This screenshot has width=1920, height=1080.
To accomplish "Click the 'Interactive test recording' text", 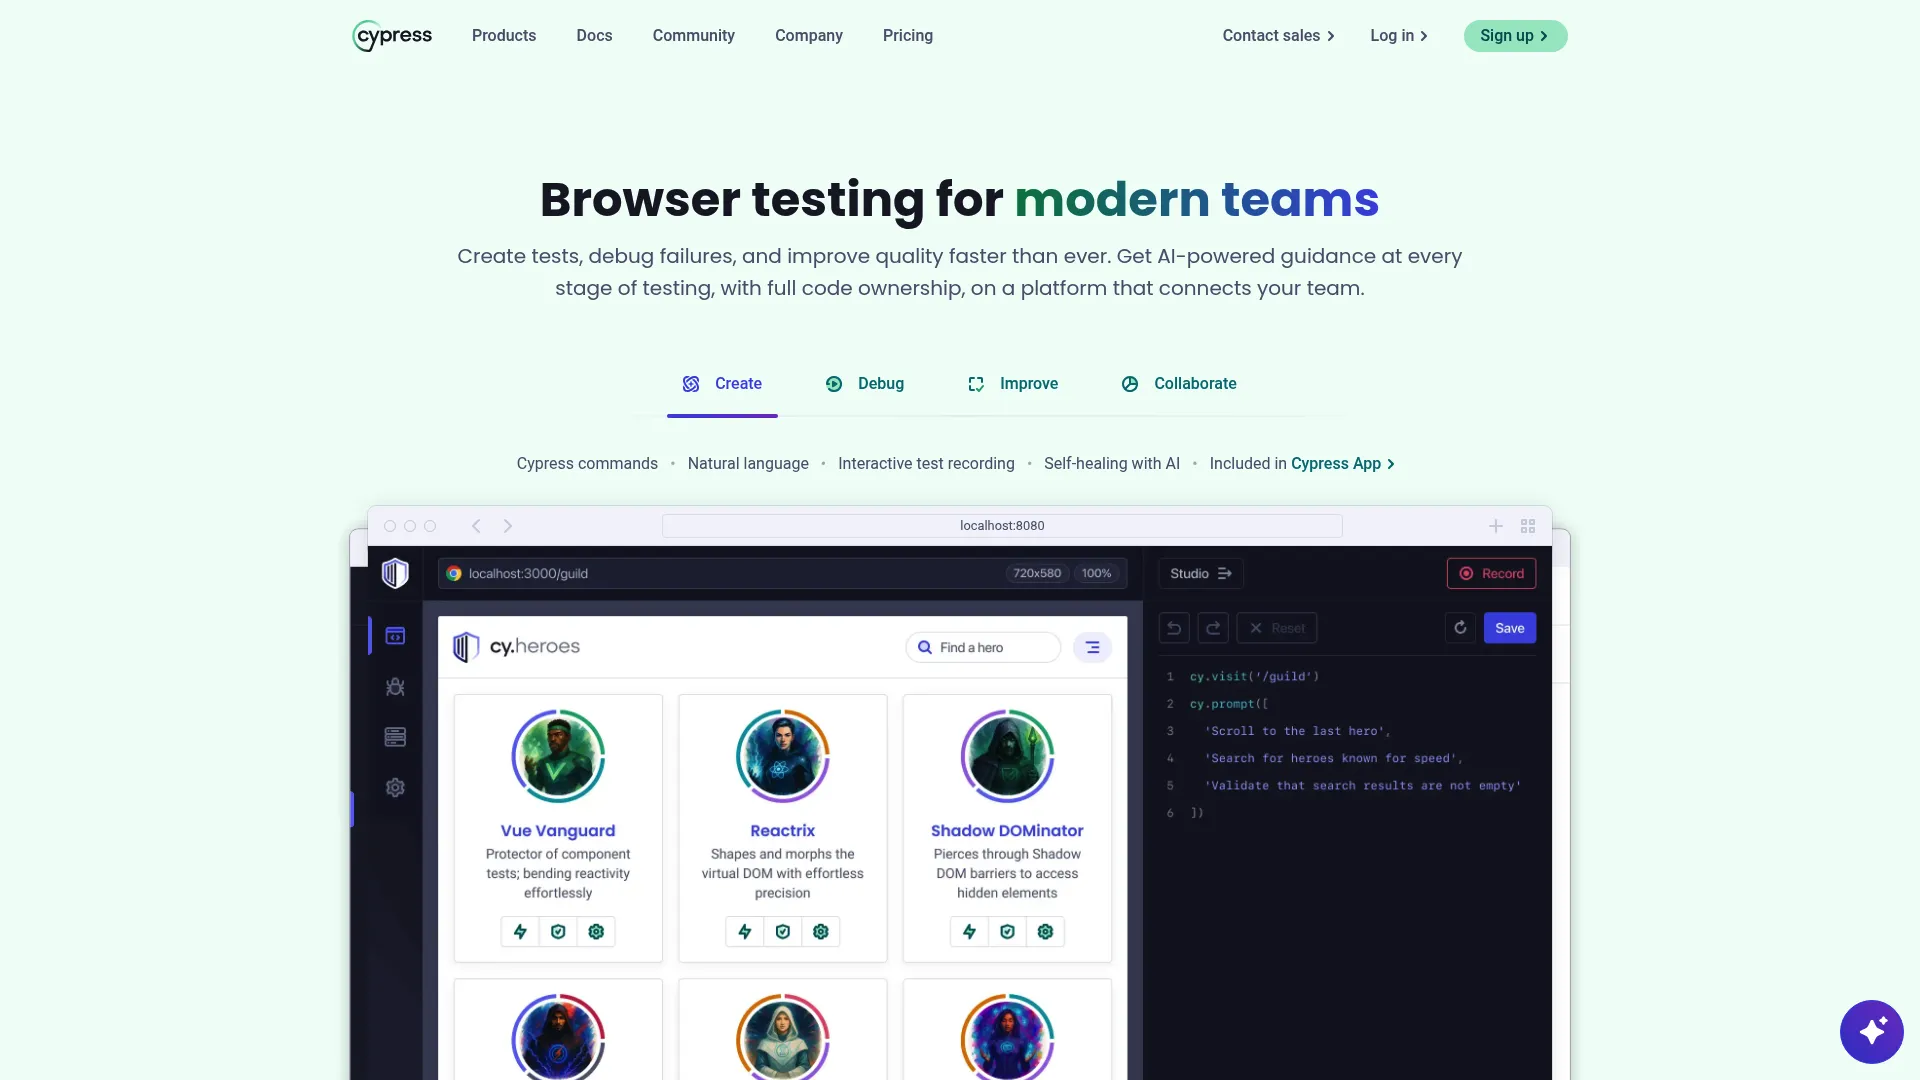I will 926,464.
